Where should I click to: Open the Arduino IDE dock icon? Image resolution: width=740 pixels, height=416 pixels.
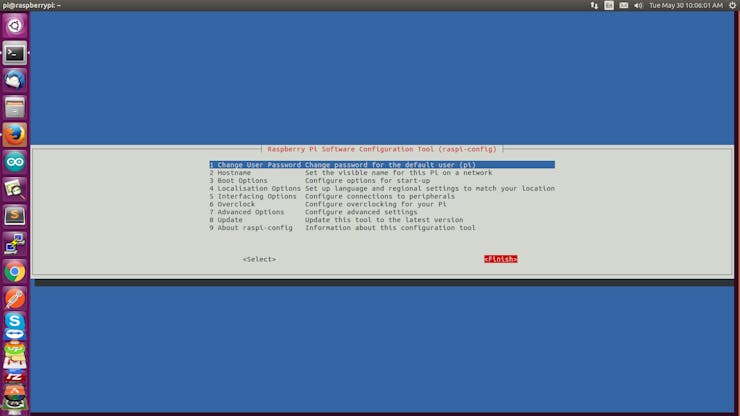click(x=15, y=162)
